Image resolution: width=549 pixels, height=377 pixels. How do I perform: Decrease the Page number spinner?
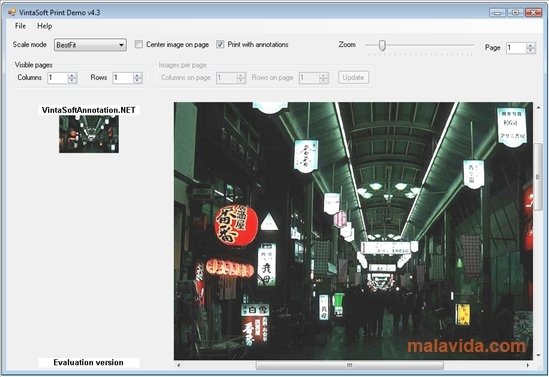tap(531, 50)
